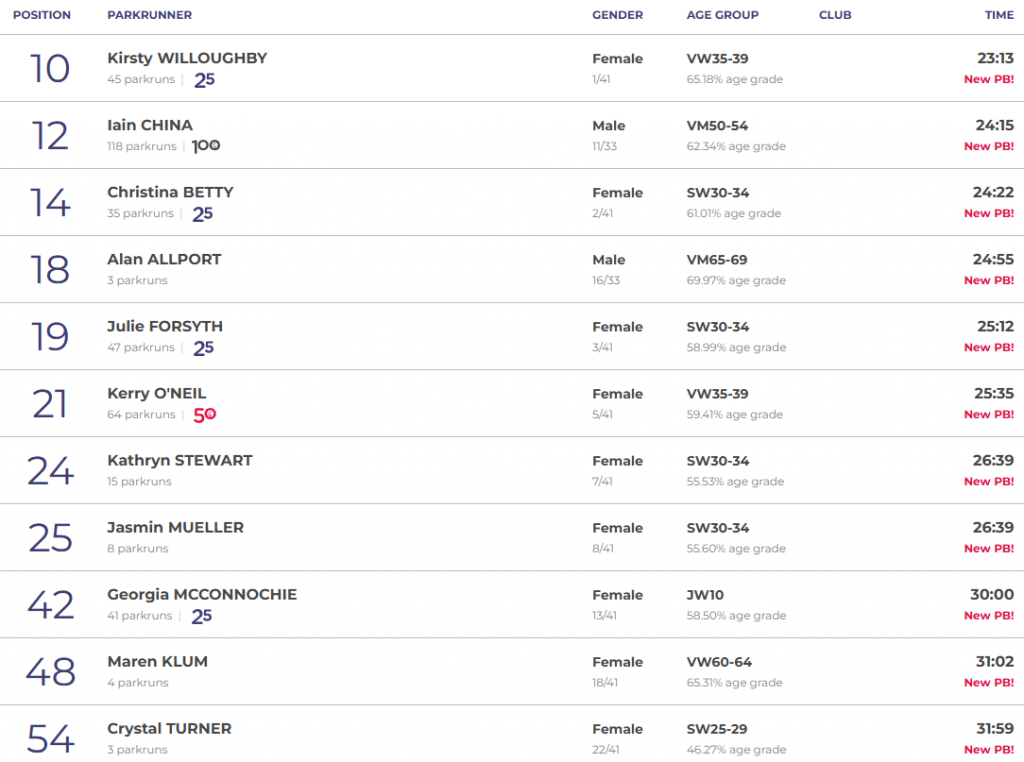Viewport: 1024px width, 762px height.
Task: Click Georgia McConnochie's 25 milestone badge
Action: pos(202,616)
